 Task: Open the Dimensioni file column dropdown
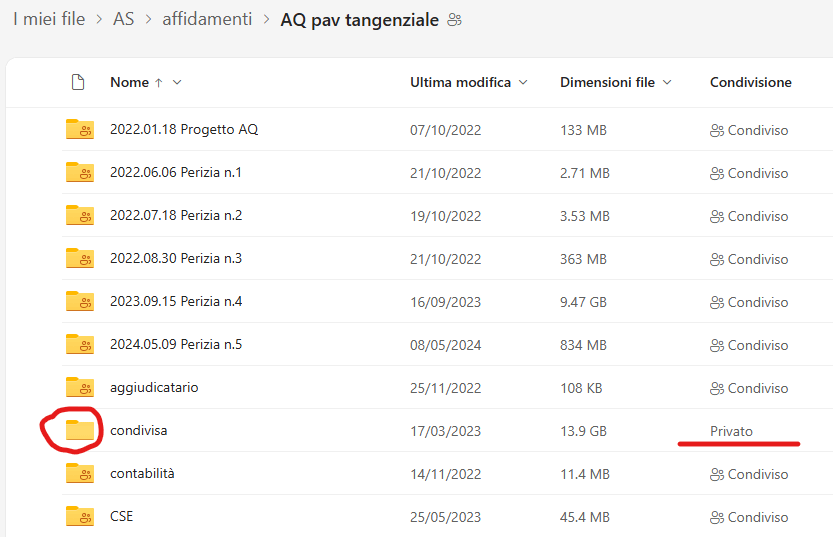(667, 82)
